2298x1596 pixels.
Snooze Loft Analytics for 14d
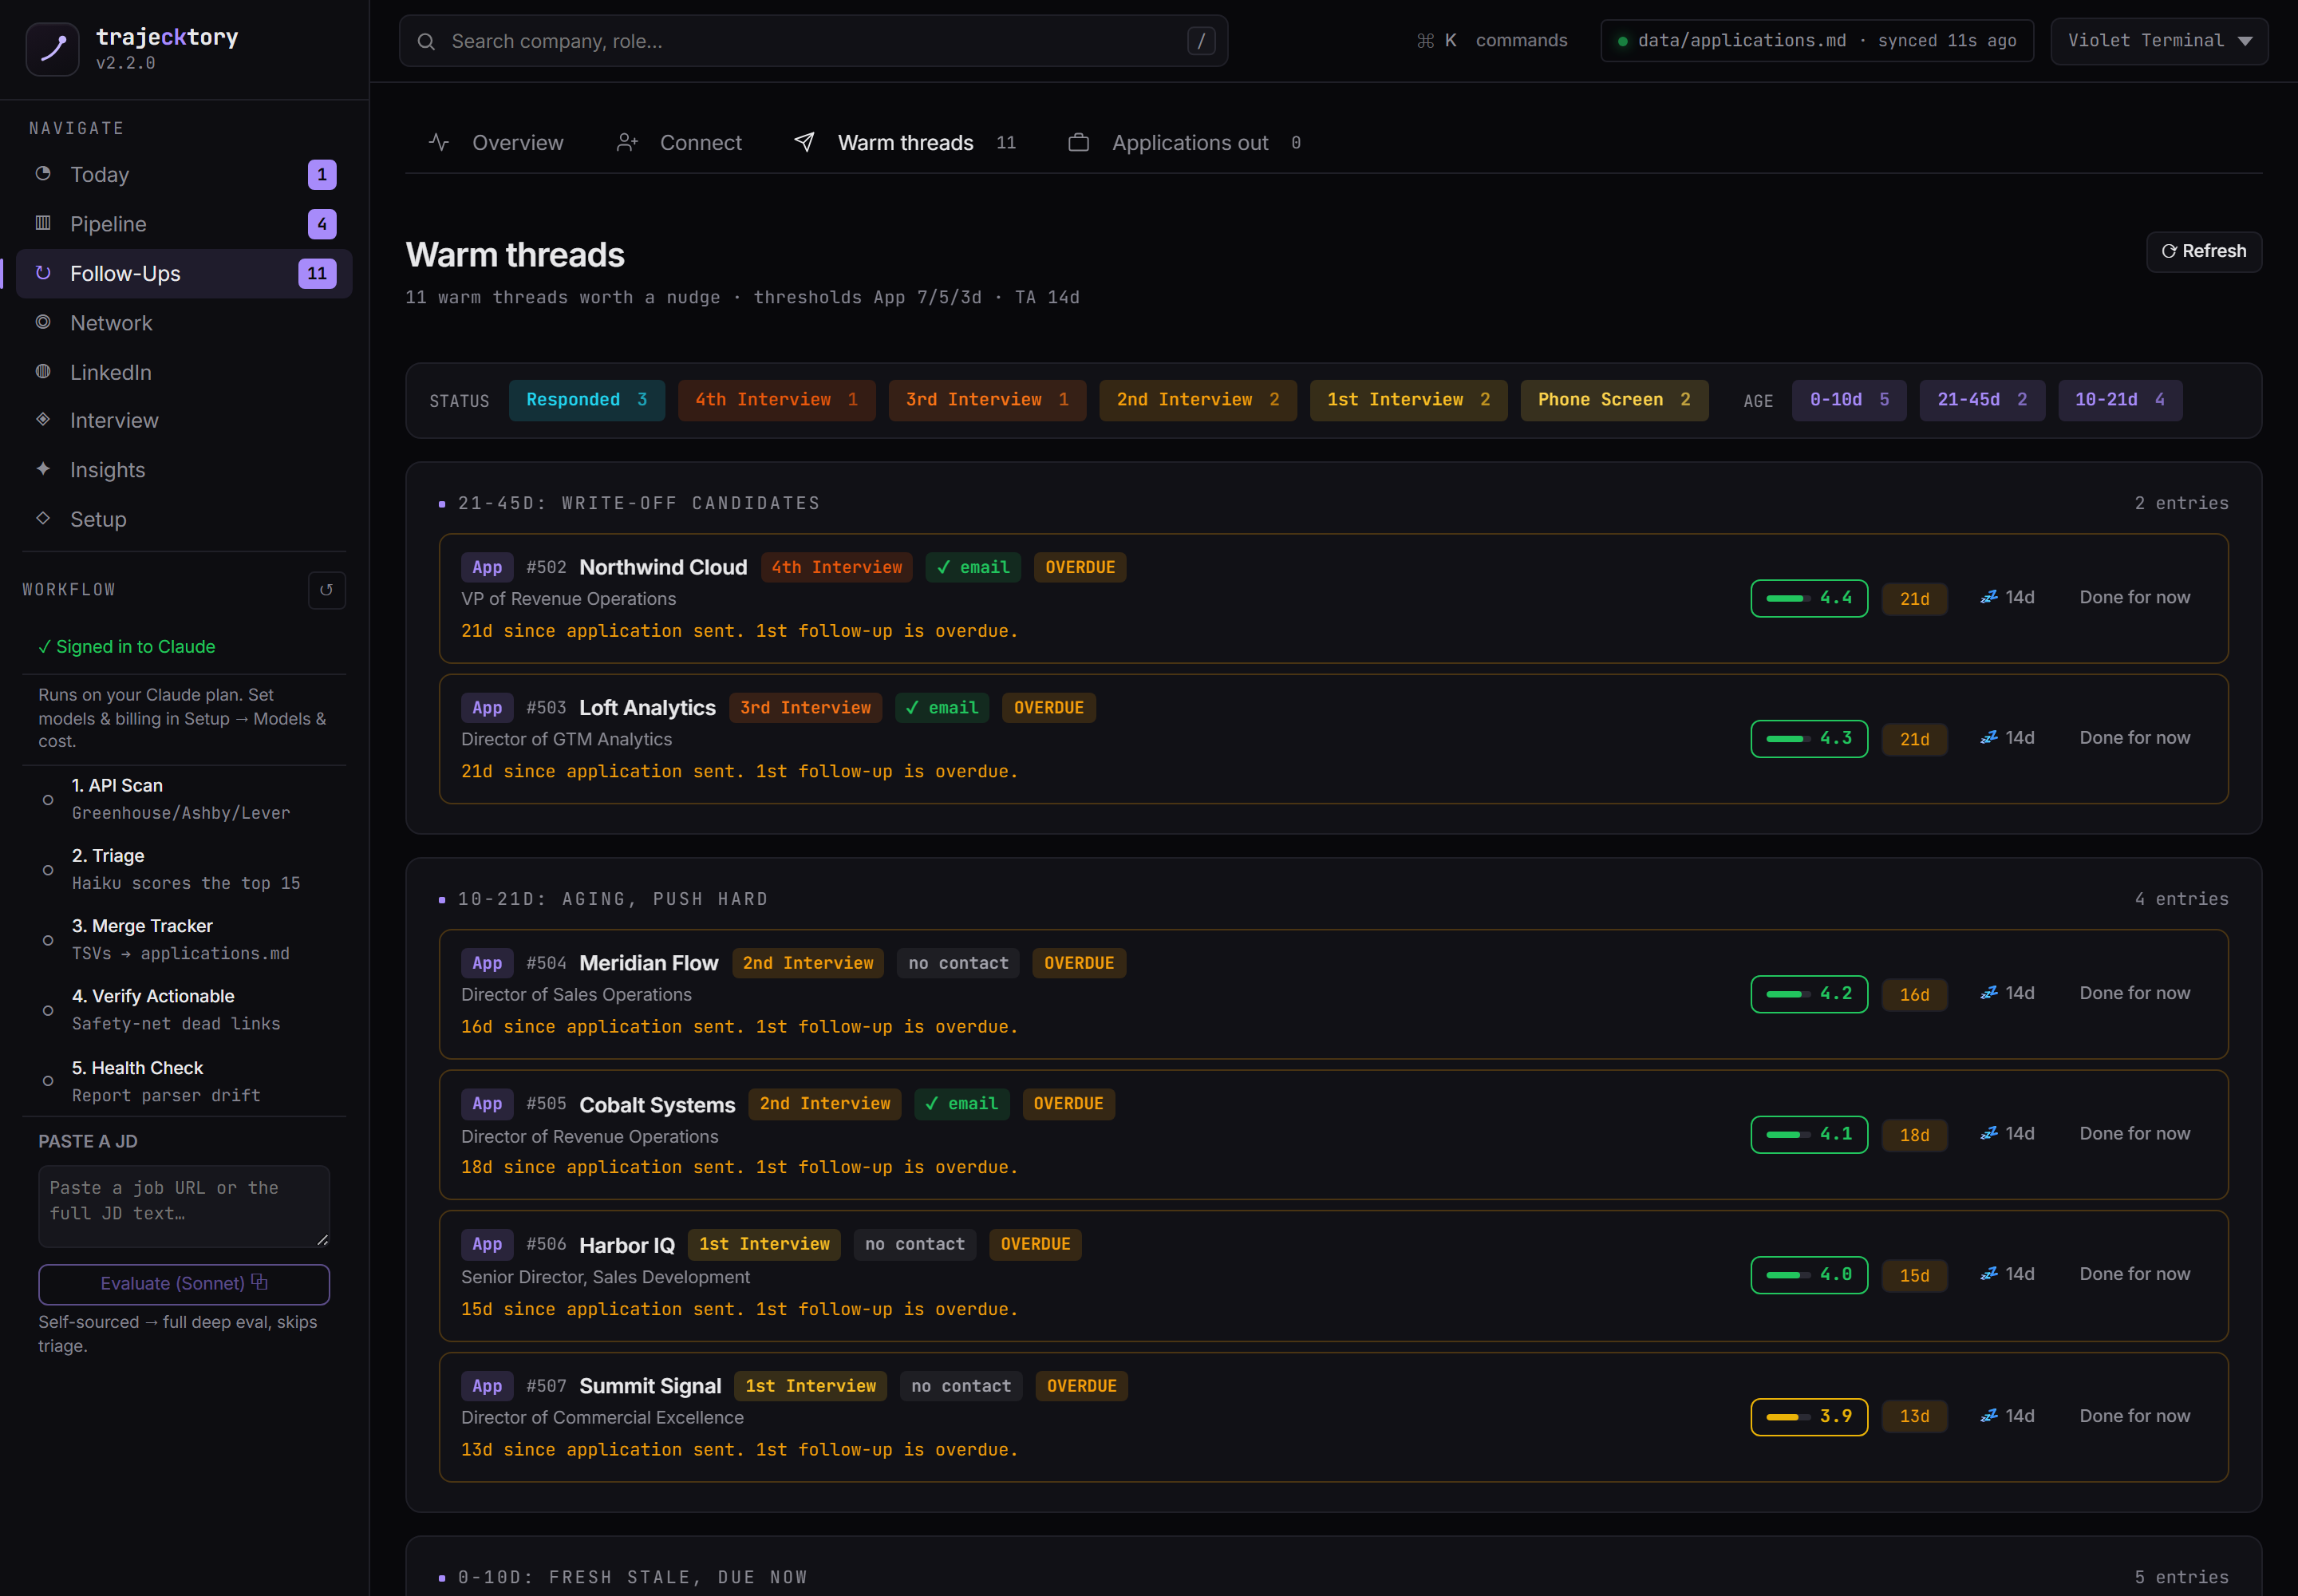pos(2007,738)
